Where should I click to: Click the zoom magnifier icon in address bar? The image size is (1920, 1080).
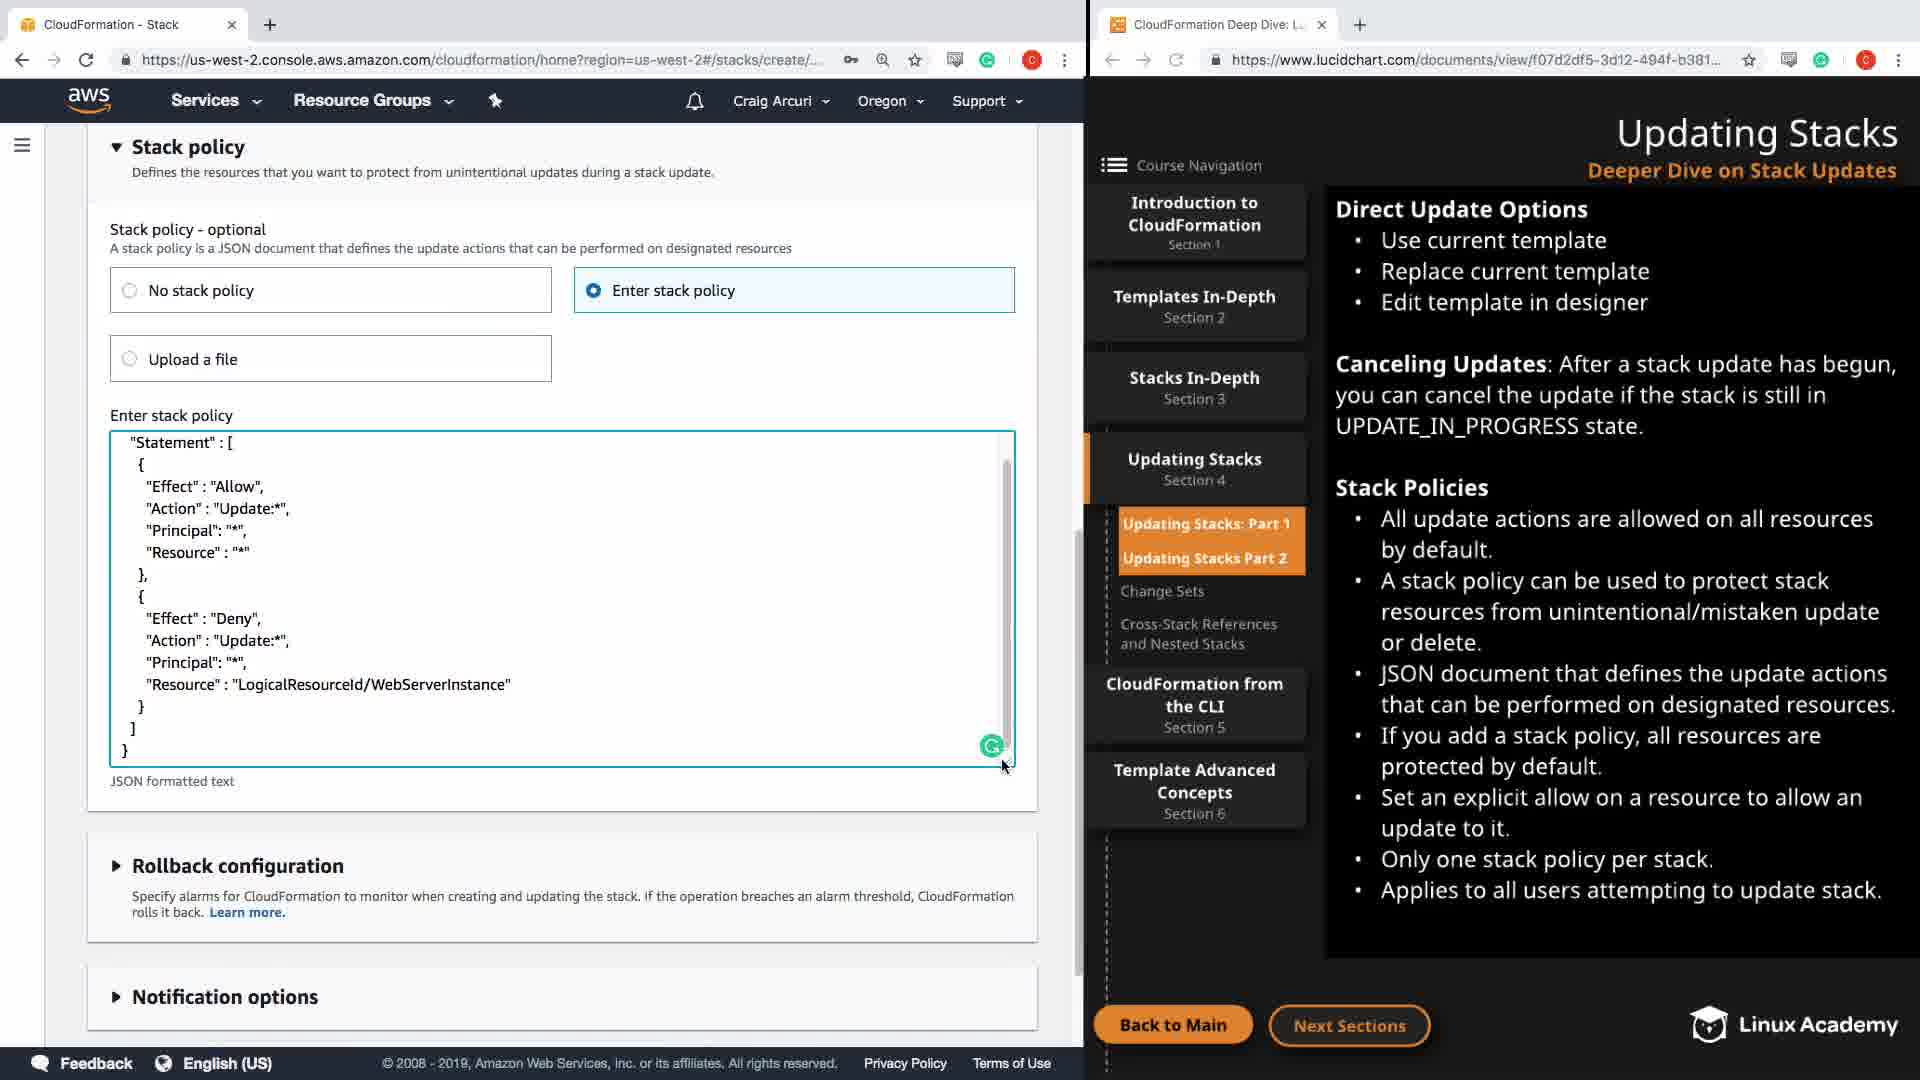click(882, 60)
